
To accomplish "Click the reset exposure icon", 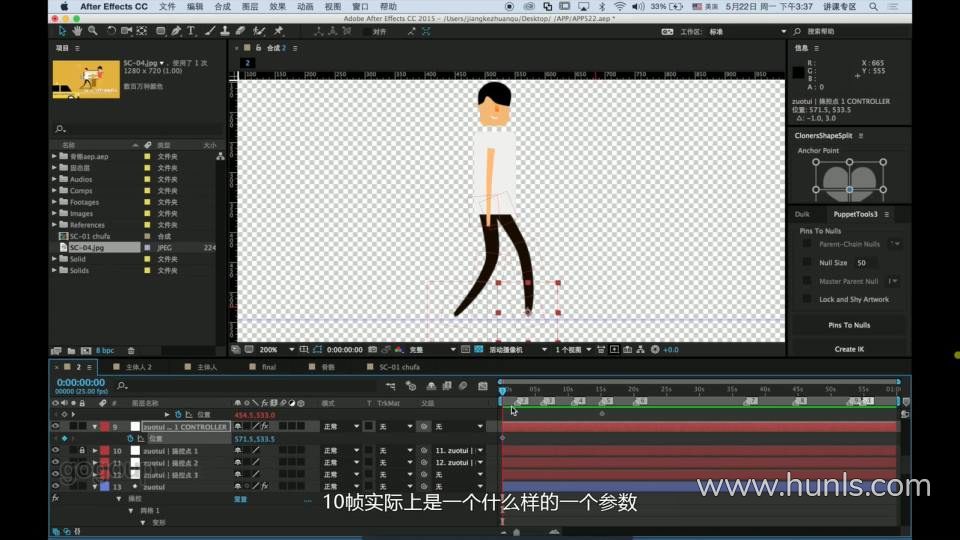I will [x=655, y=350].
